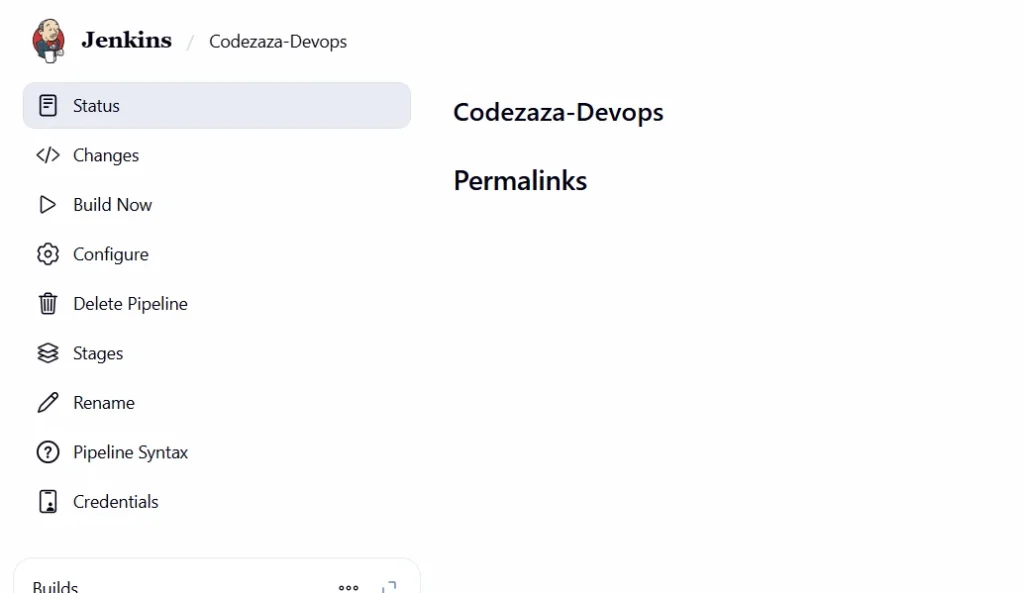1024x593 pixels.
Task: Click the Stages layers icon
Action: [x=48, y=353]
